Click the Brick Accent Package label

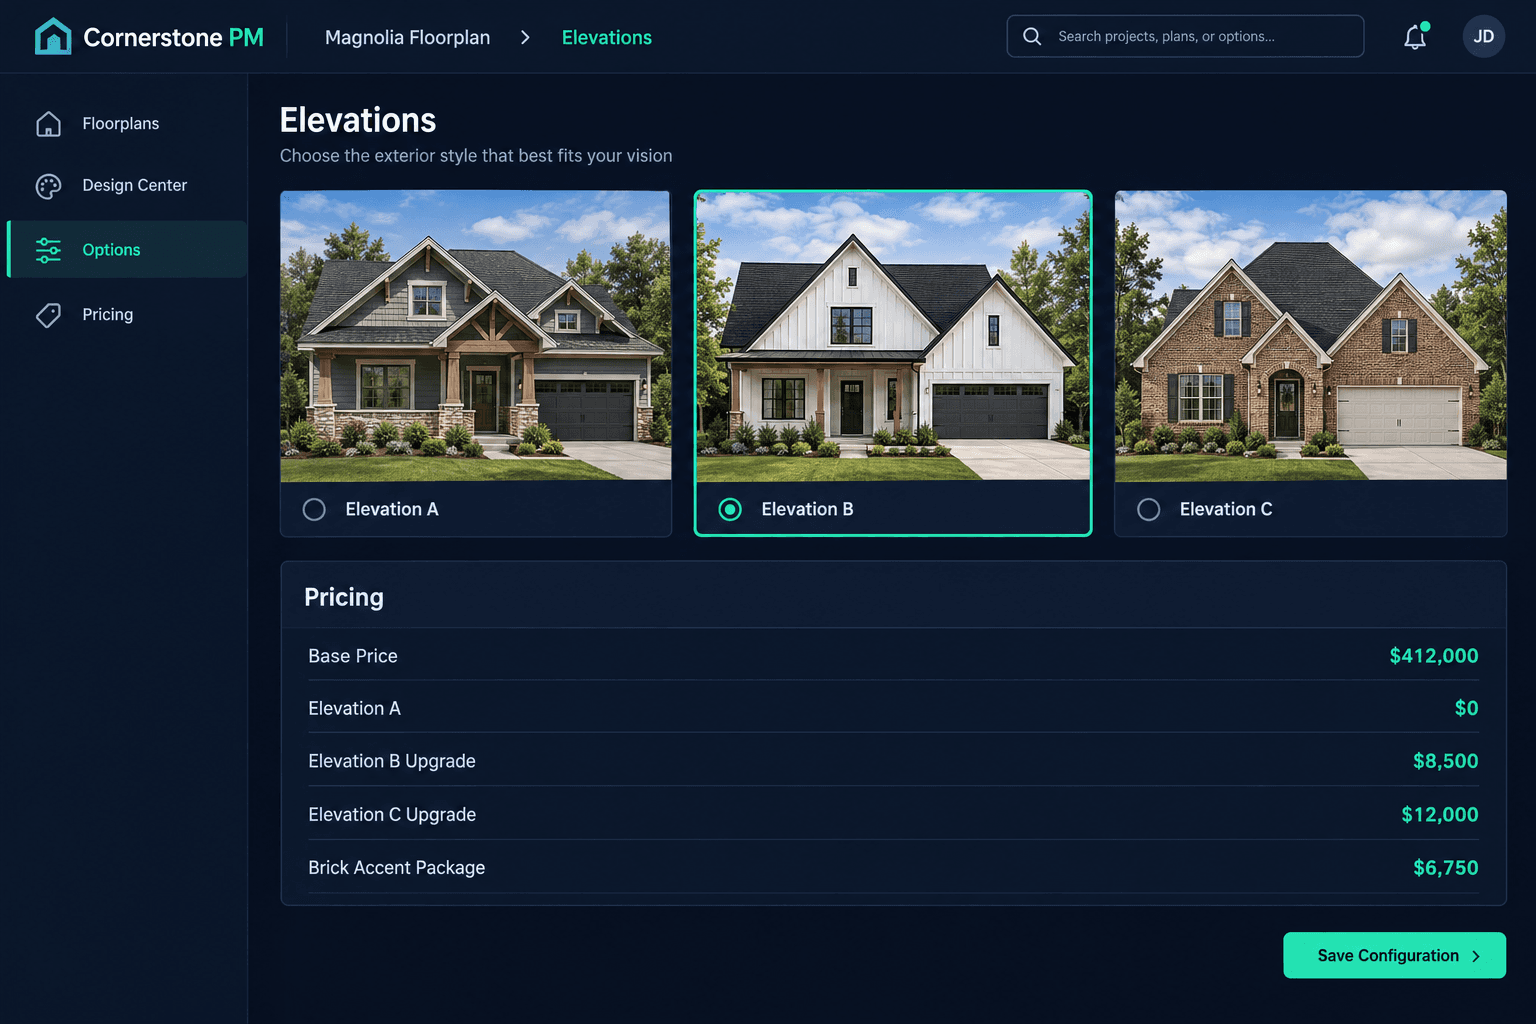(396, 868)
